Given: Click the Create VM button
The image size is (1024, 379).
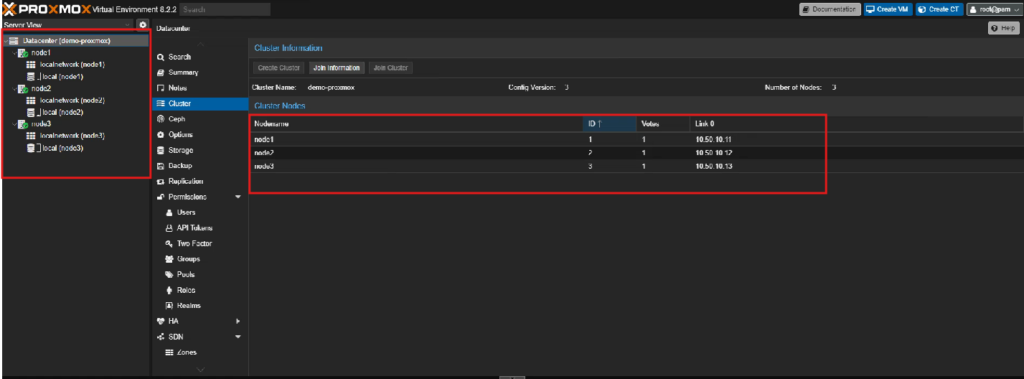Looking at the screenshot, I should coord(888,10).
